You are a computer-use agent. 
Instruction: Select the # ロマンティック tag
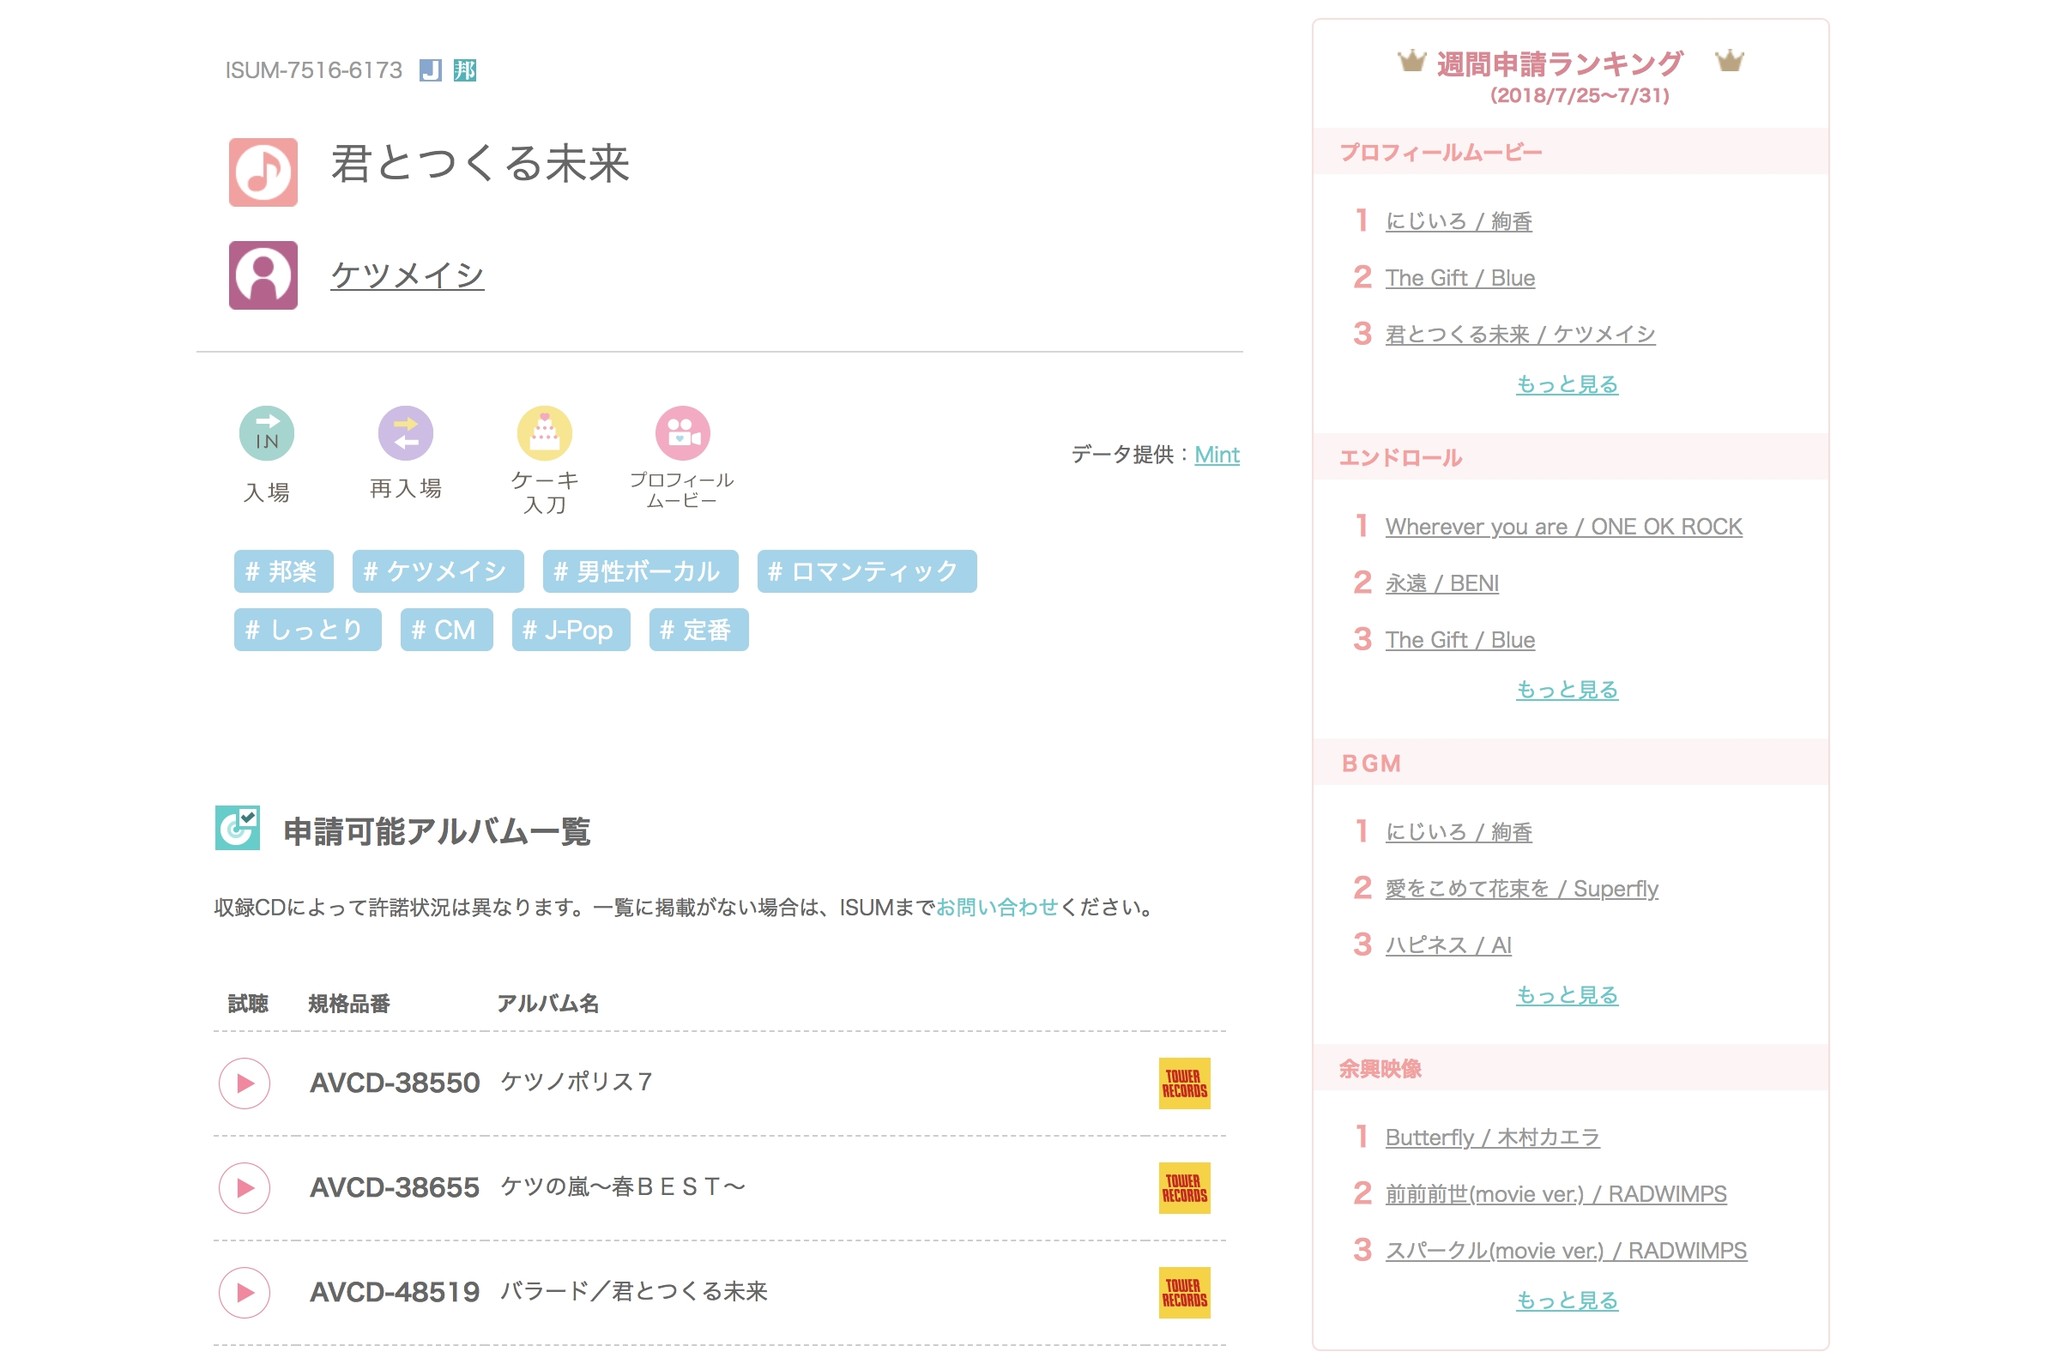point(866,571)
